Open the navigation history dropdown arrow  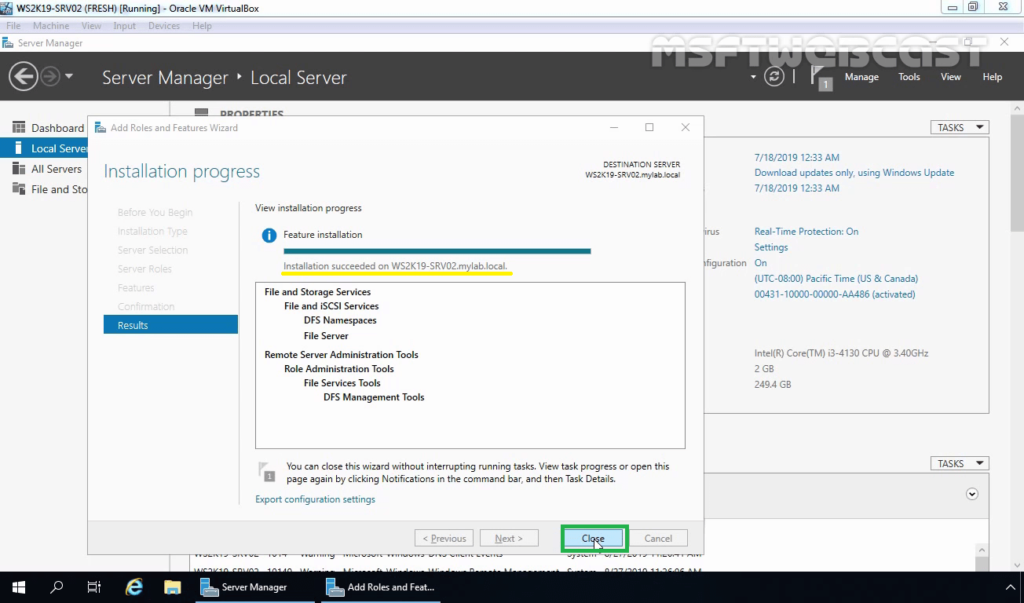tap(69, 76)
